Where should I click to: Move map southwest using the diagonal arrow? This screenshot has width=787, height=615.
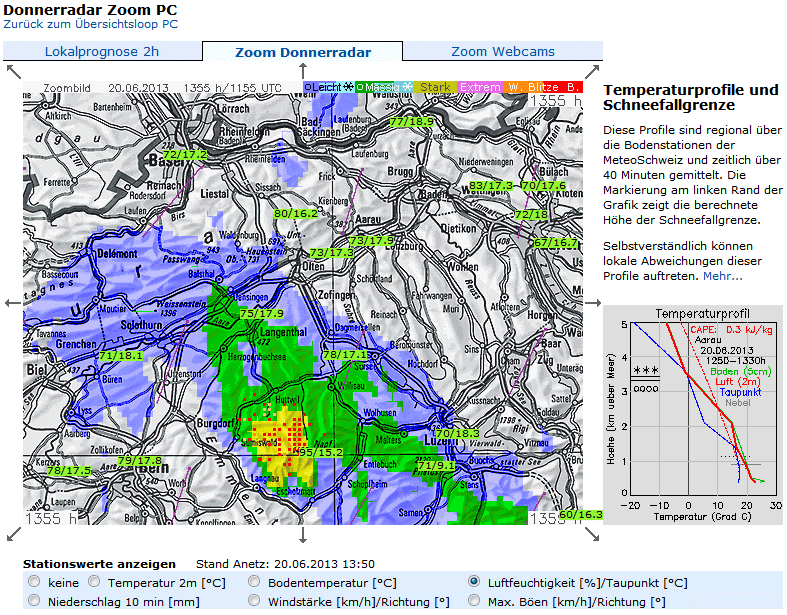pos(14,534)
